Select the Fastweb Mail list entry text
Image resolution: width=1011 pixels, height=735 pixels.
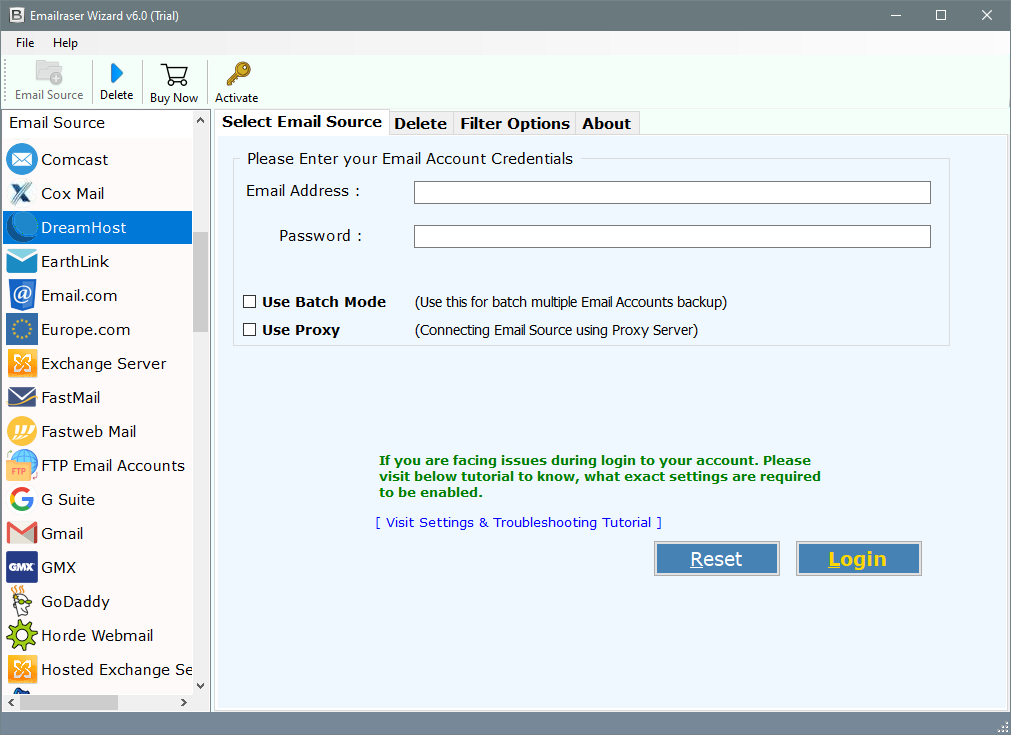88,431
